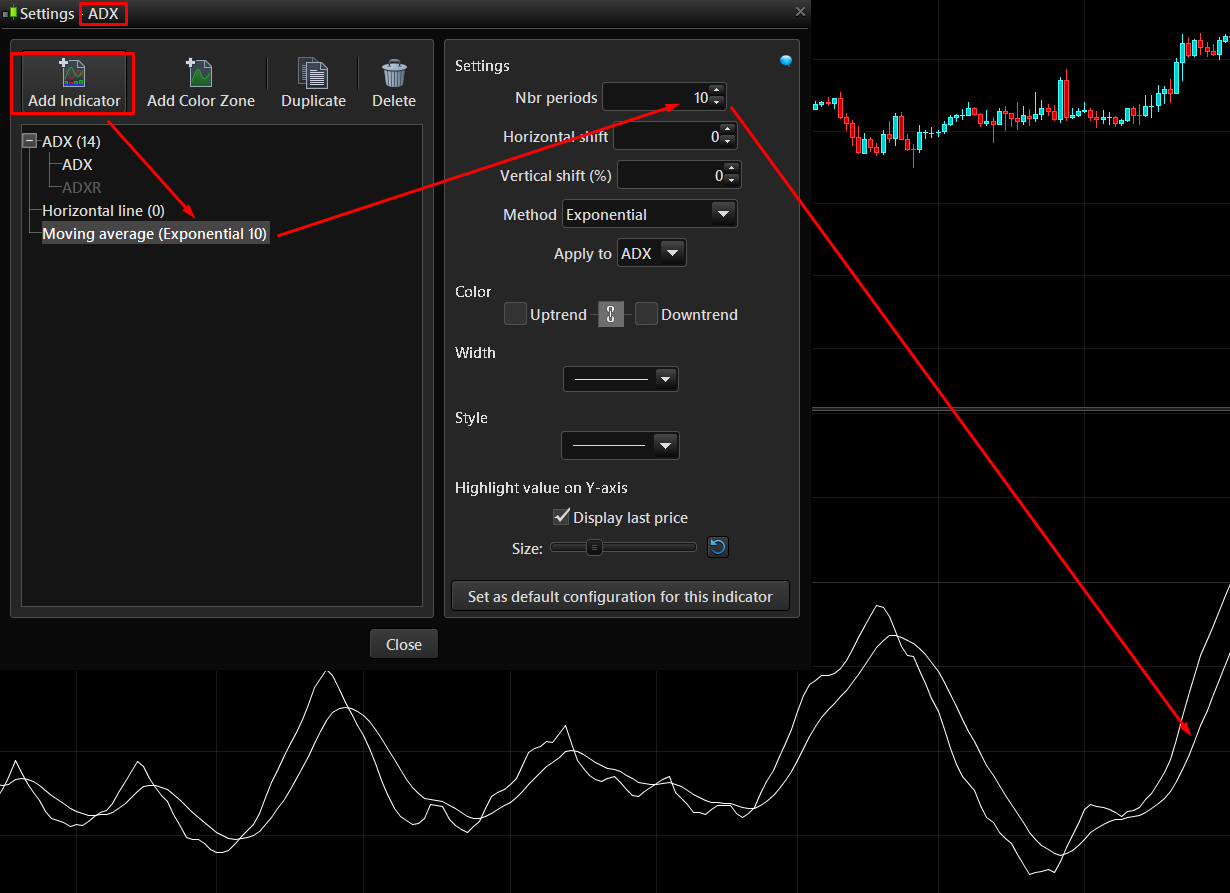
Task: Collapse the ADX (14) tree node
Action: [x=30, y=141]
